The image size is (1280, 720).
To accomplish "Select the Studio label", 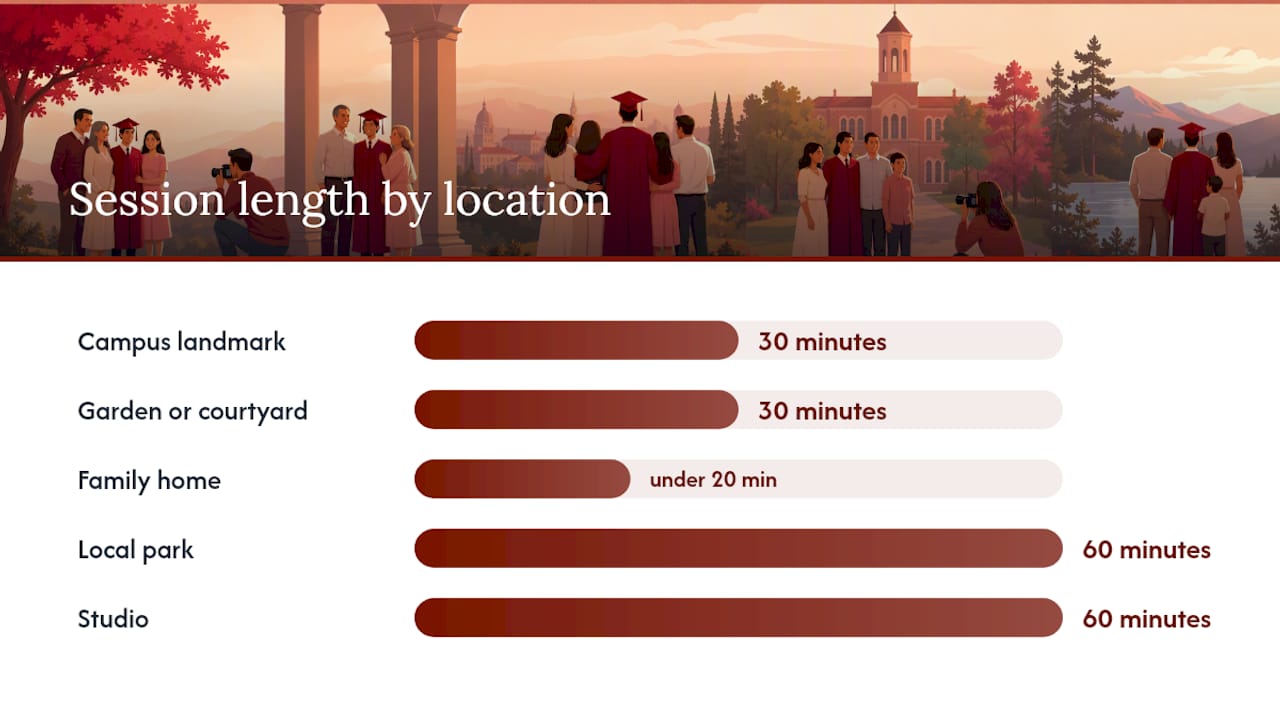I will [x=113, y=619].
